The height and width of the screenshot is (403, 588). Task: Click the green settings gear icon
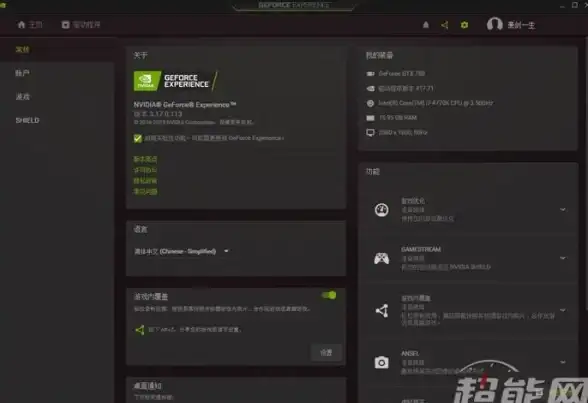[x=464, y=25]
